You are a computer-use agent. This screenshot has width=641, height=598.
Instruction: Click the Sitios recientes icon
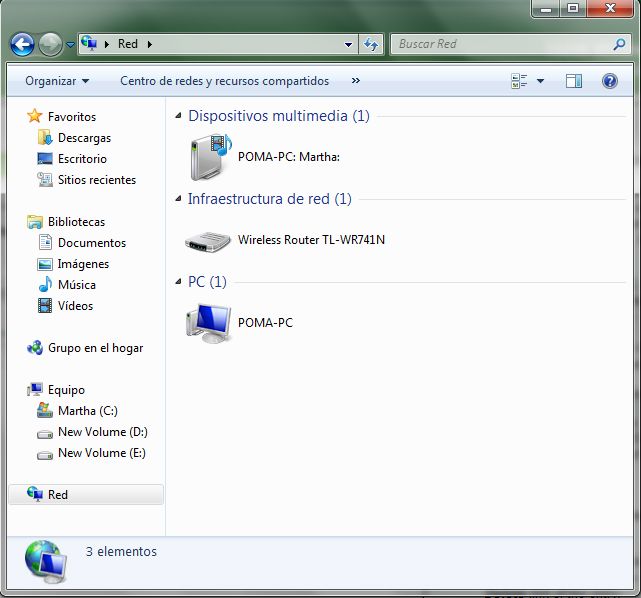pyautogui.click(x=45, y=179)
